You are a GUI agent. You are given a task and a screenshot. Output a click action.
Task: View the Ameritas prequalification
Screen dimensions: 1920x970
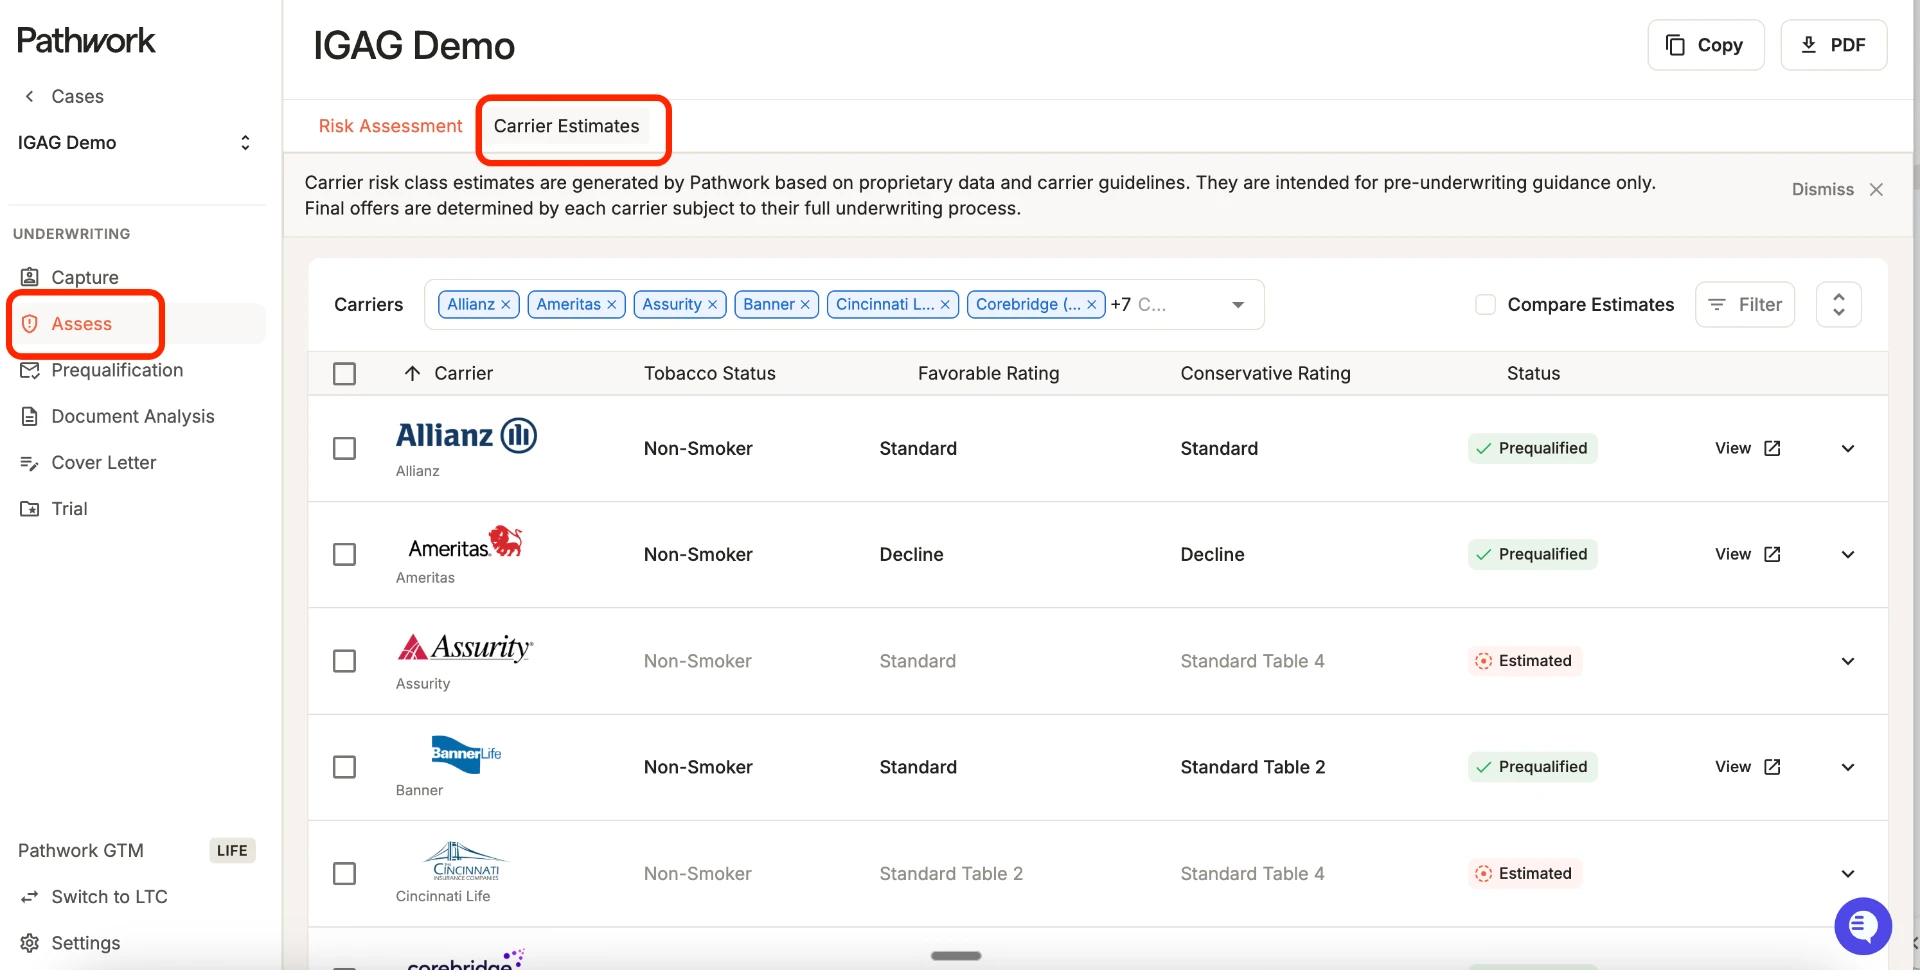click(1747, 554)
